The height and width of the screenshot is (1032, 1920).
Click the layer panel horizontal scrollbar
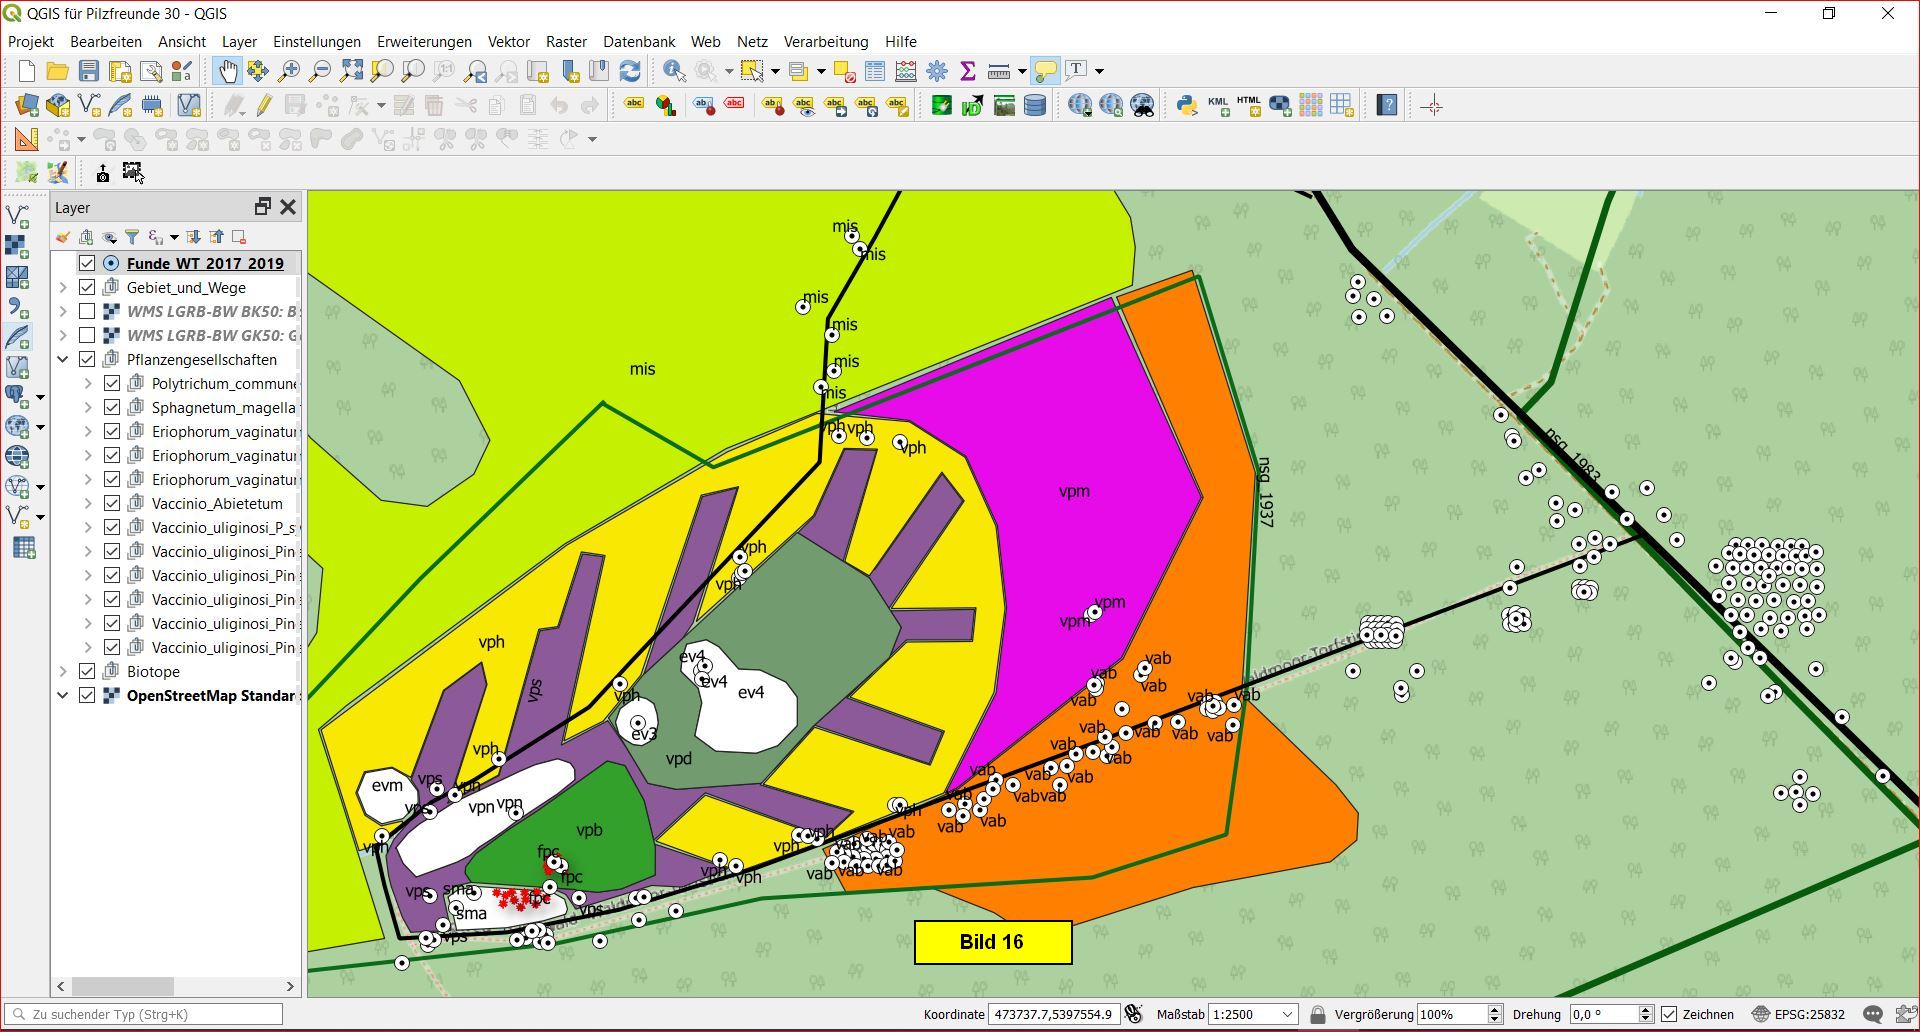[122, 986]
